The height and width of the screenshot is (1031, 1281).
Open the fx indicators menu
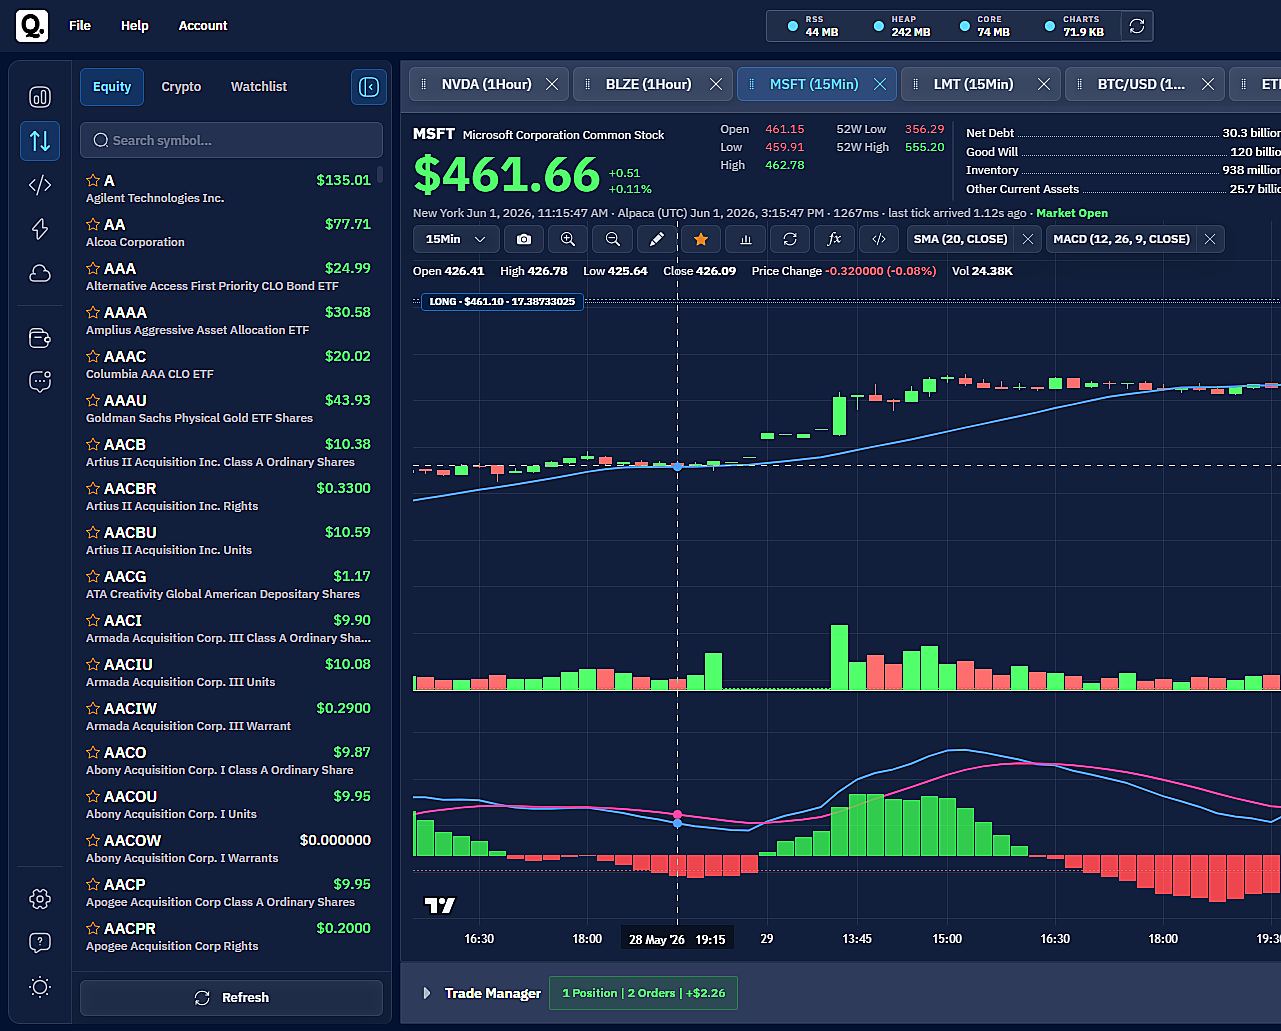pos(834,239)
